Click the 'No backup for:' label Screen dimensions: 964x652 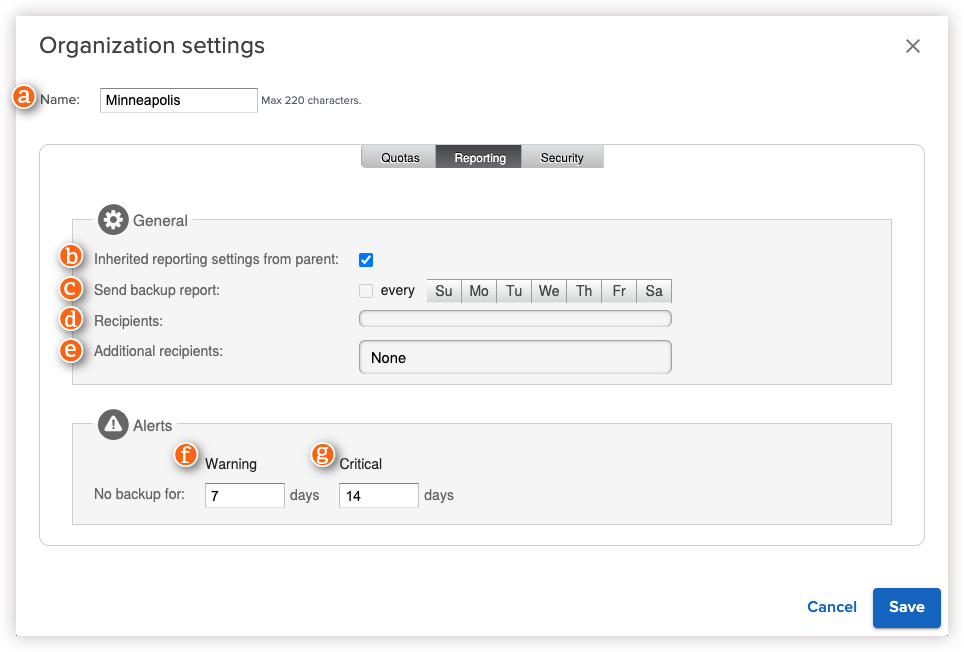140,494
